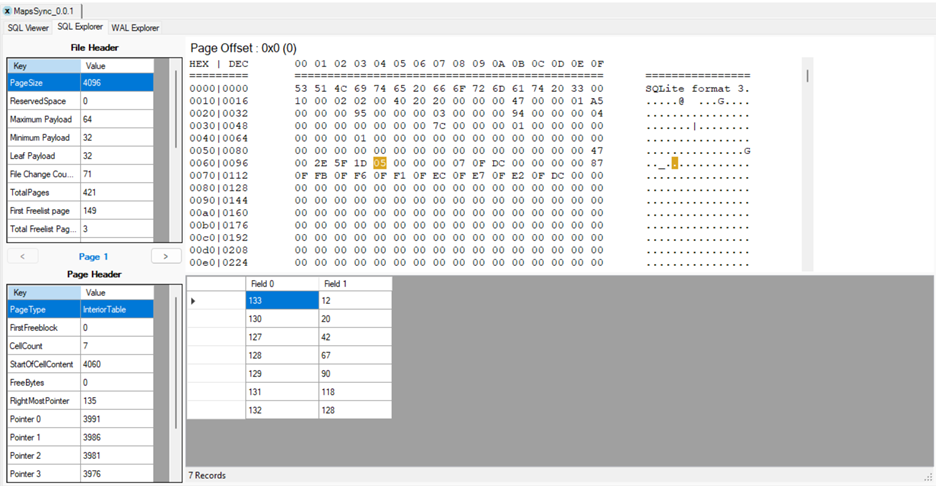Select the PageSize row in File Header

pyautogui.click(x=80, y=83)
